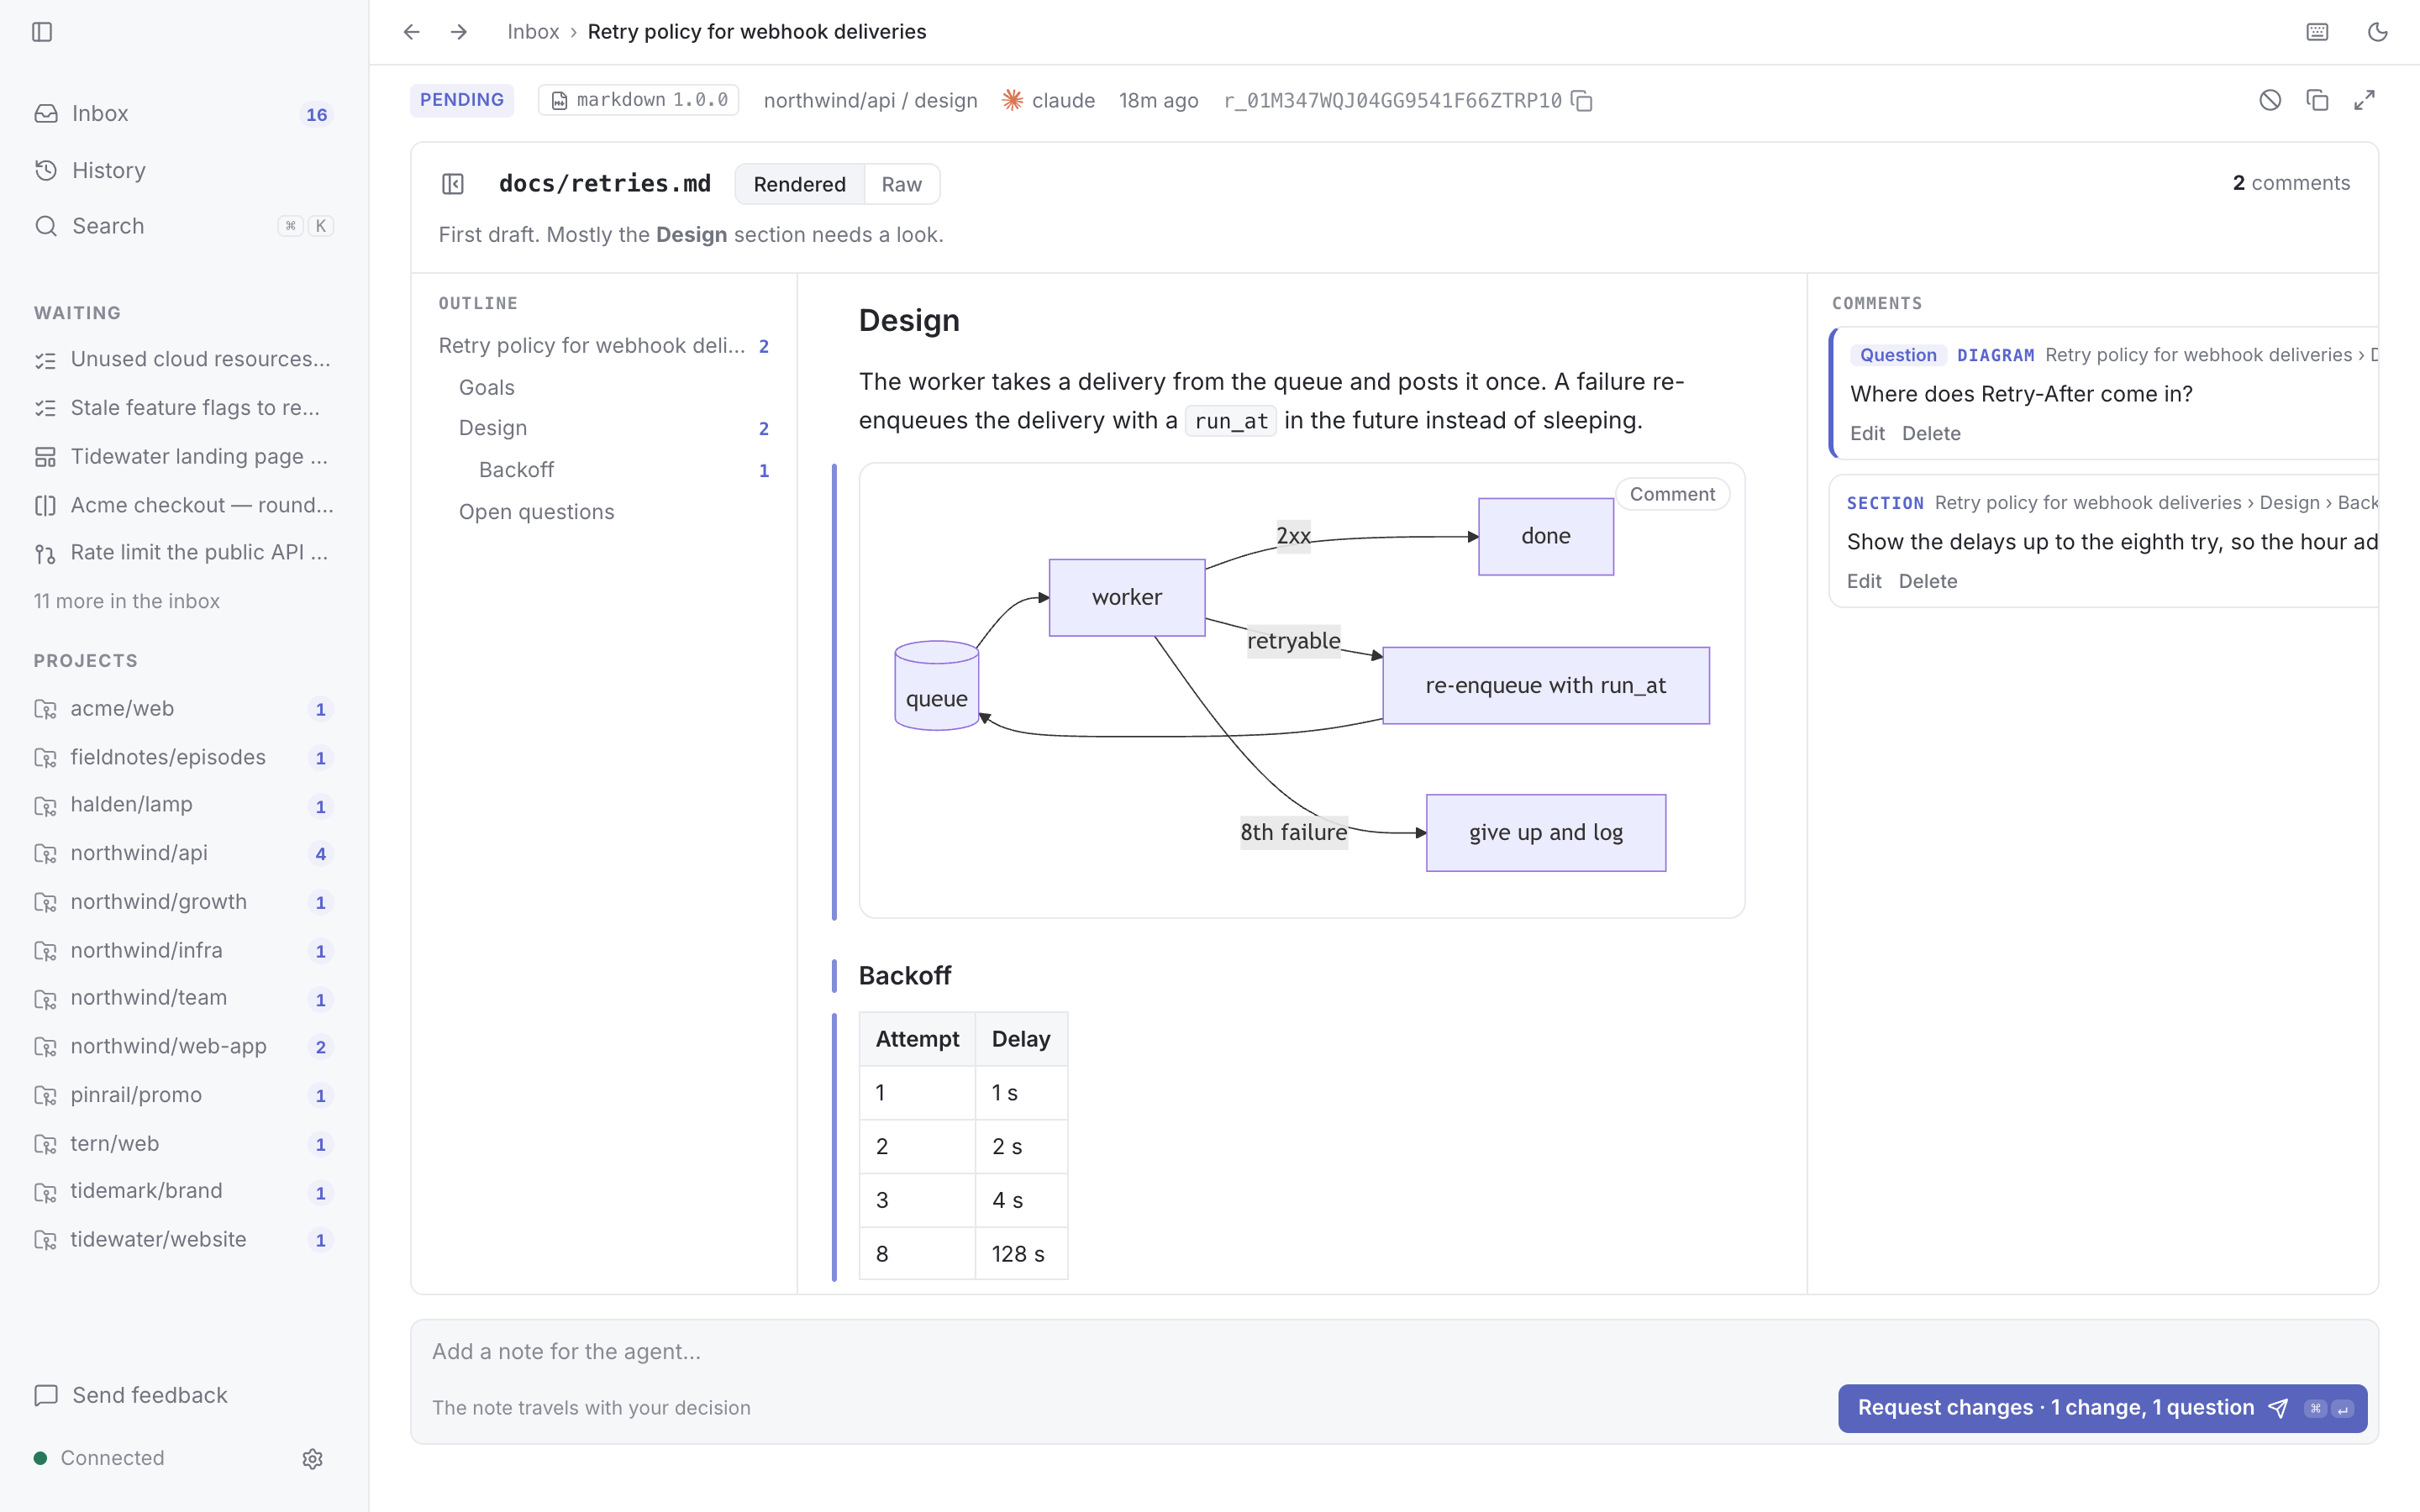This screenshot has width=2420, height=1512.
Task: Select Backoff in the outline
Action: 604,470
